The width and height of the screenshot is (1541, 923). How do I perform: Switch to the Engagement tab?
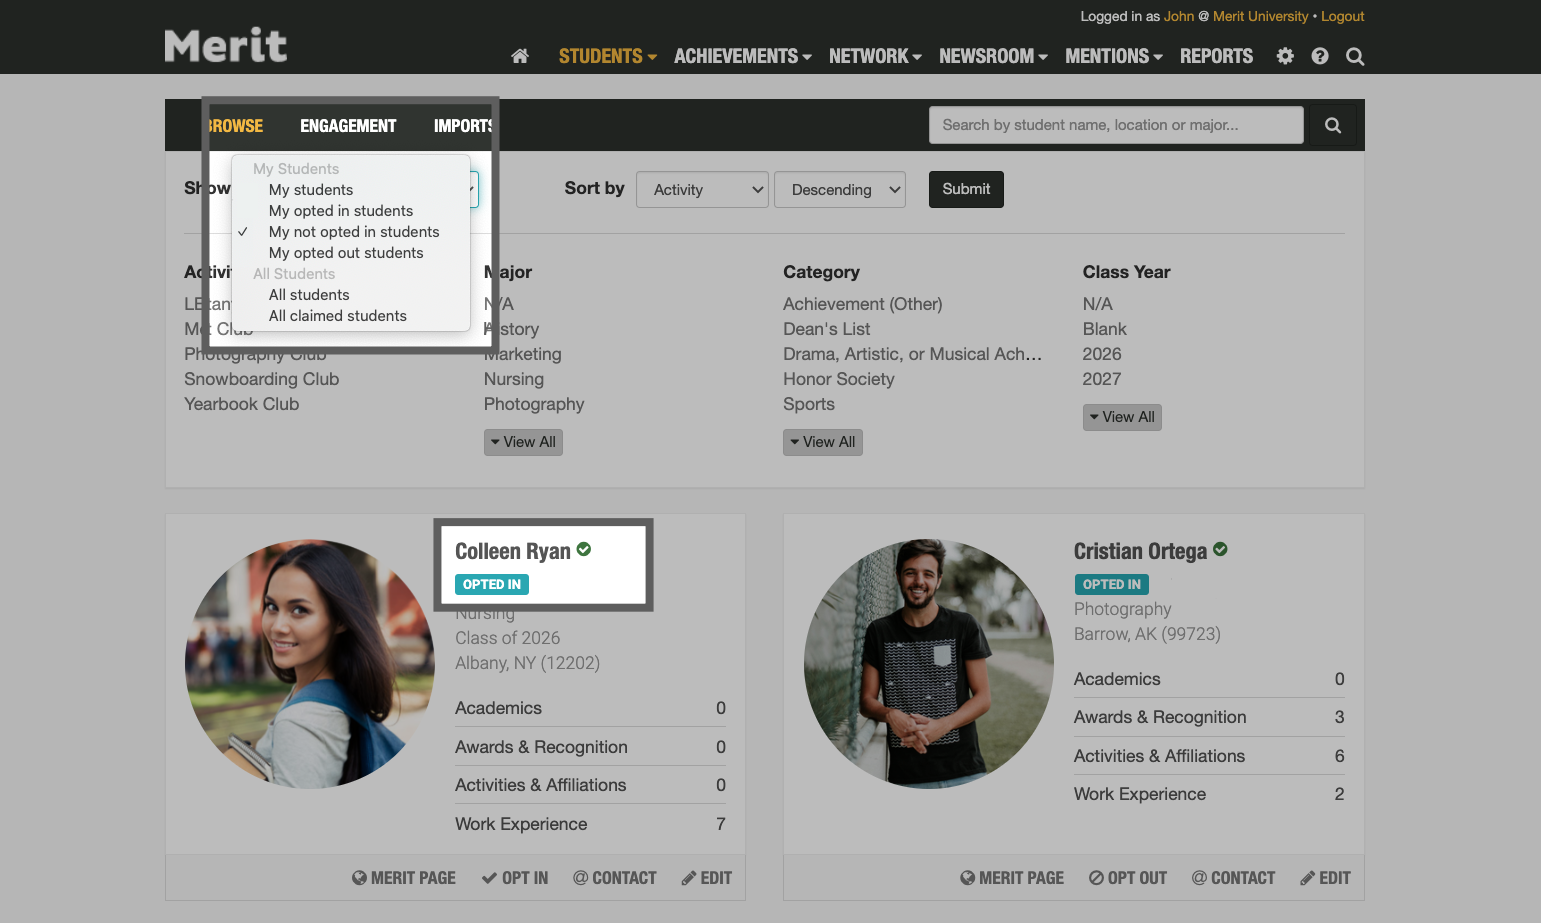click(x=348, y=125)
